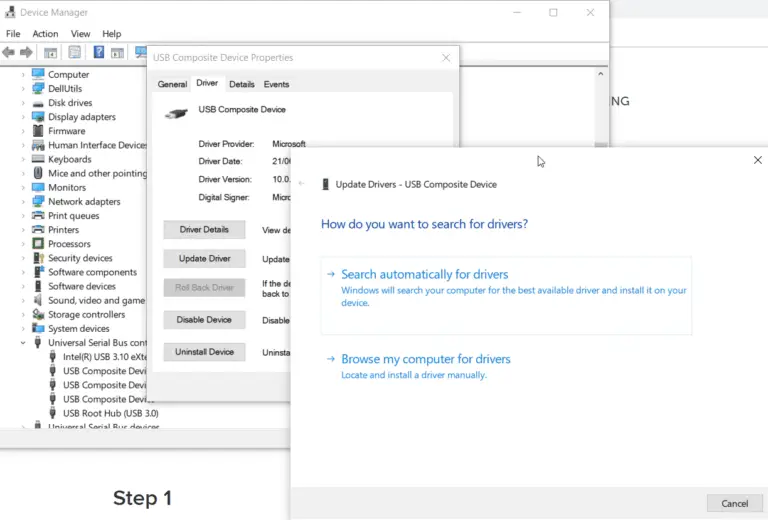Select the "Monitors" row label
The width and height of the screenshot is (768, 520).
[67, 188]
